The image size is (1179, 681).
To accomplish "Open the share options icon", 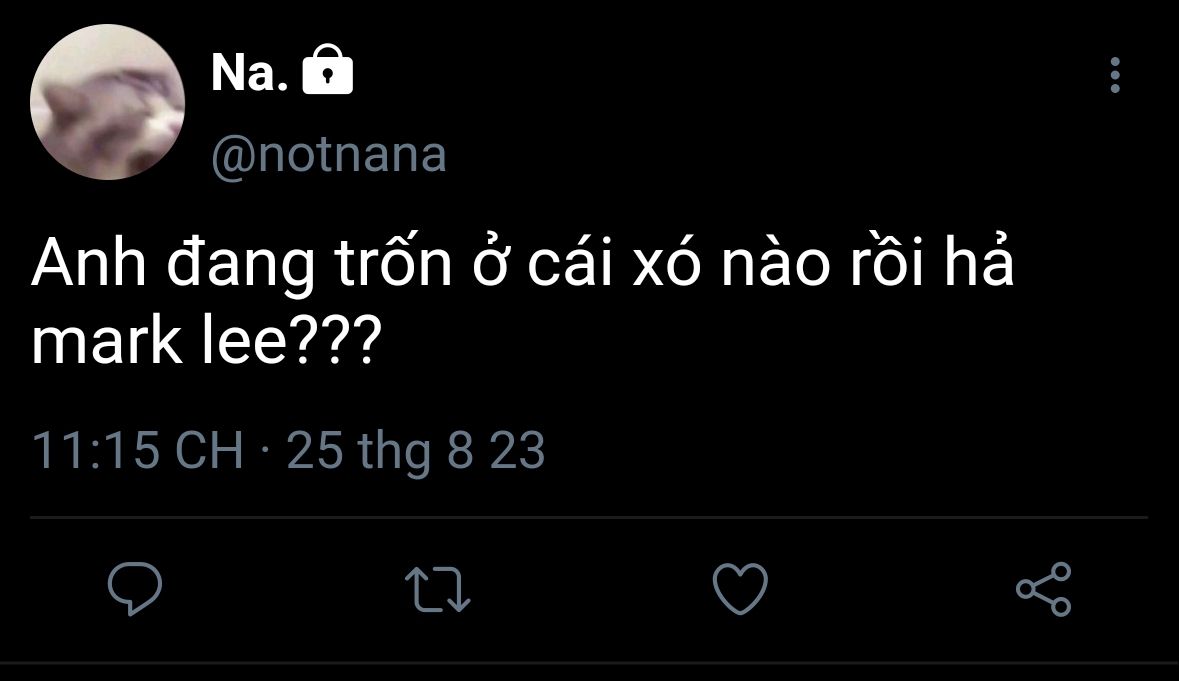I will click(x=1044, y=588).
